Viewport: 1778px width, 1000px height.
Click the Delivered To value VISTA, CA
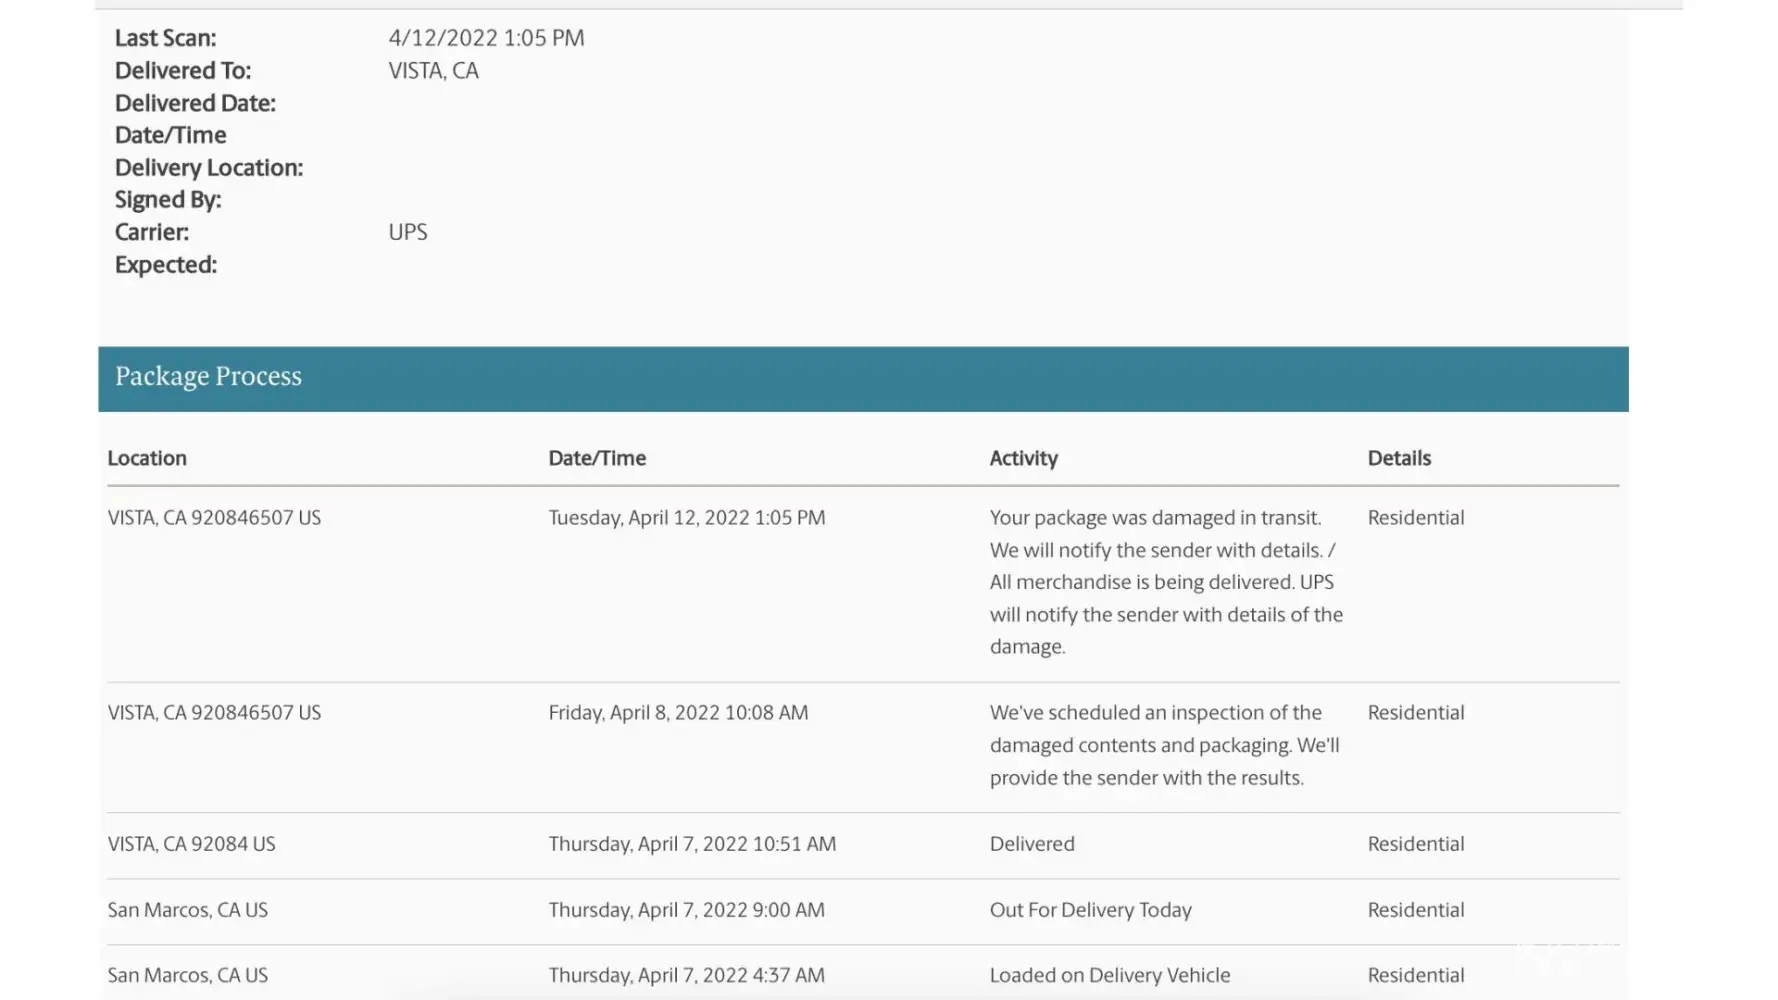(x=433, y=71)
